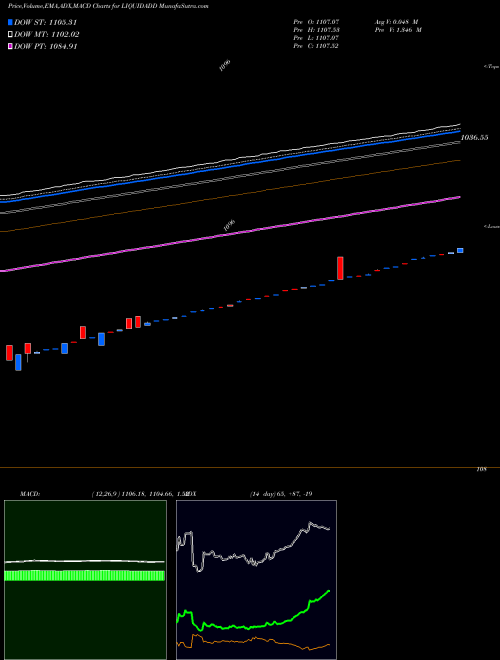Click the 'MACD:' panel heading
Viewport: 500px width, 660px height.
click(x=30, y=494)
